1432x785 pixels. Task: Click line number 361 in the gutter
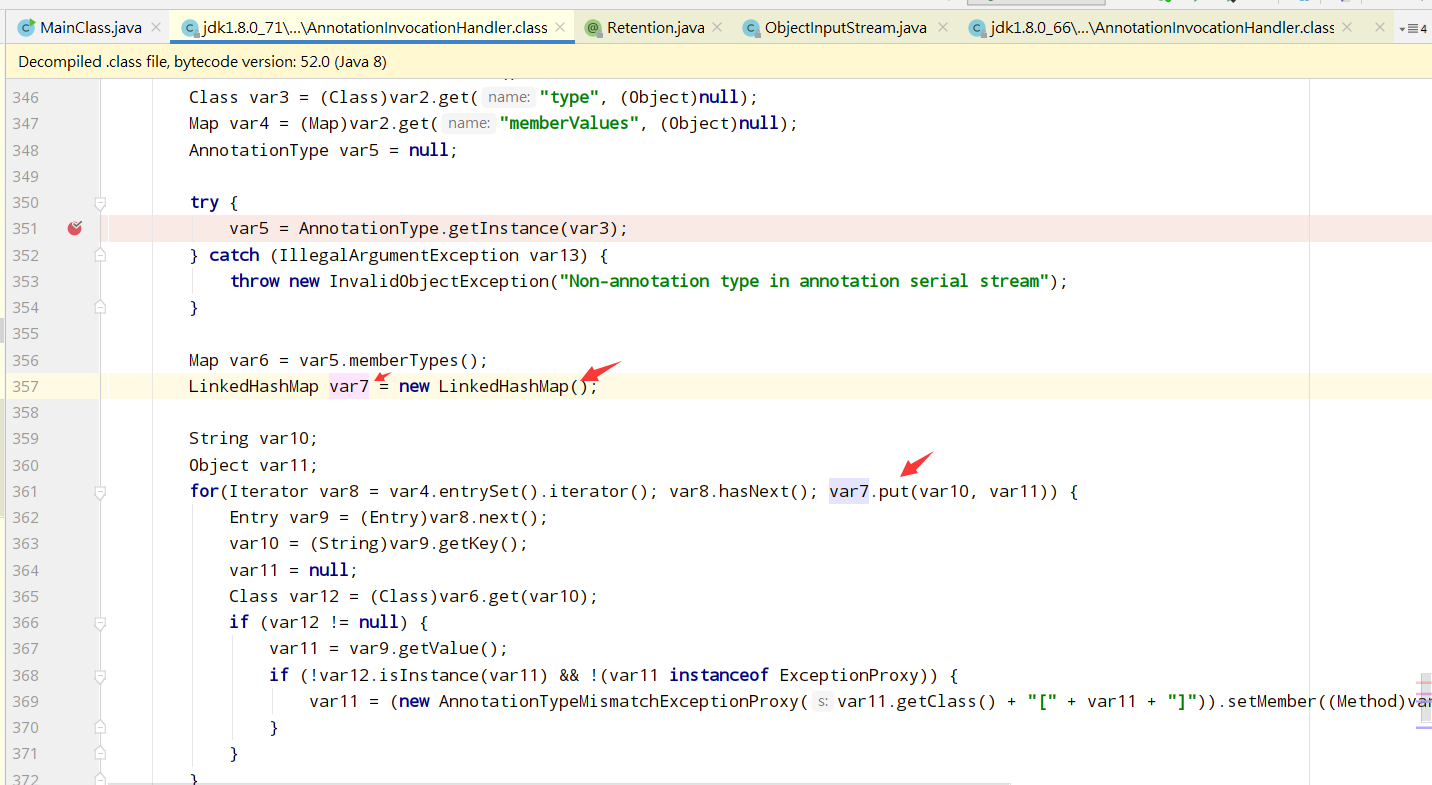pos(25,491)
